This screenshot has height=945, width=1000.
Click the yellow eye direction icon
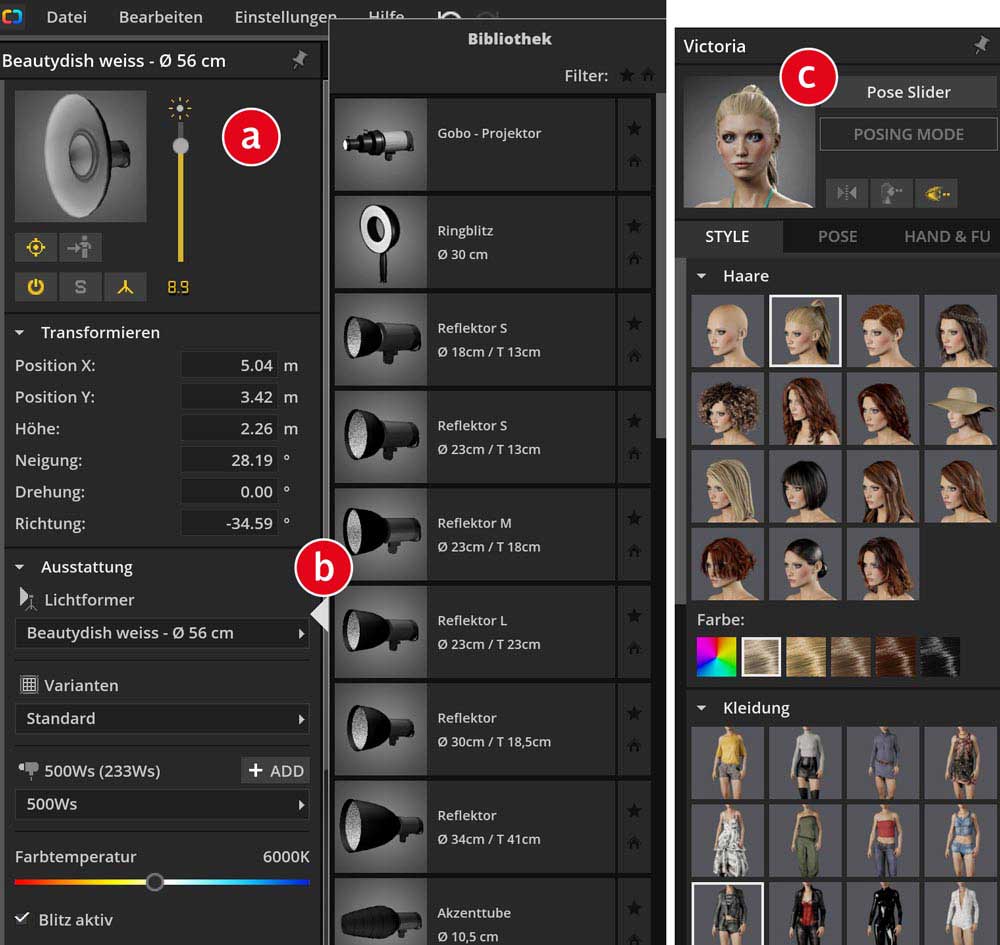tap(936, 193)
